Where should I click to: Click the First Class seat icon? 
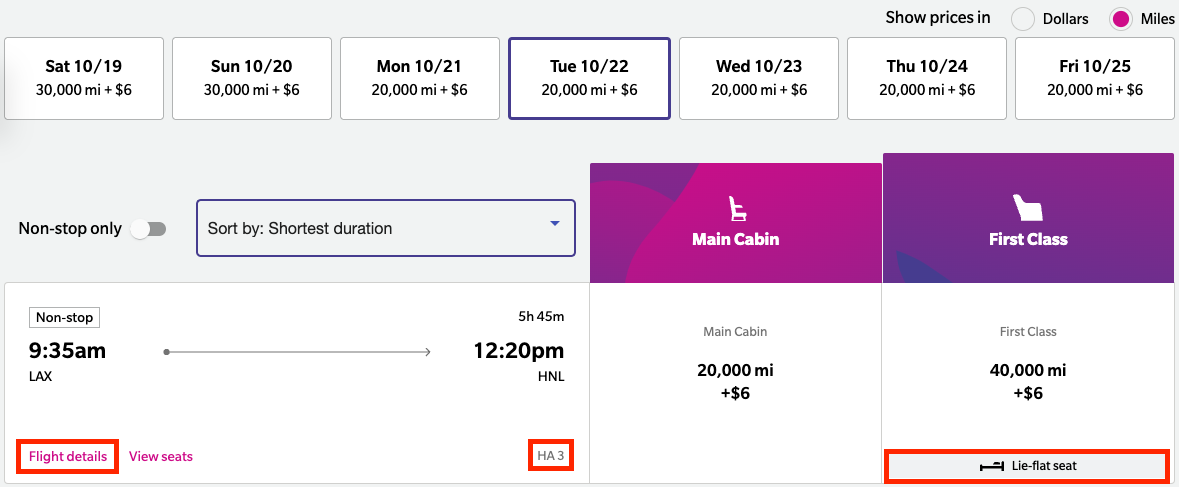coord(1027,207)
